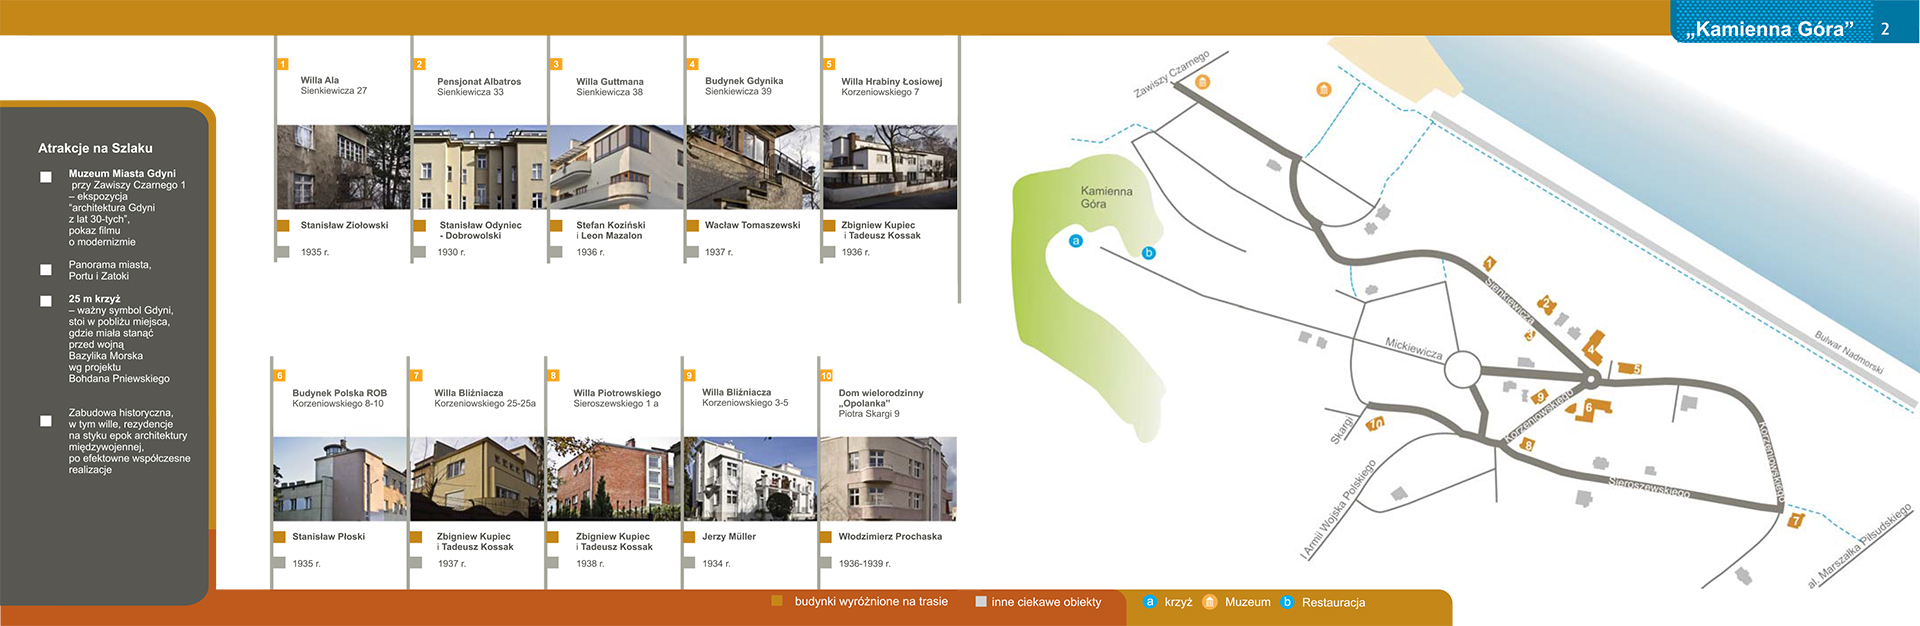This screenshot has height=626, width=1920.
Task: Enable the Zabudowa historyczna checkbox
Action: (x=46, y=421)
